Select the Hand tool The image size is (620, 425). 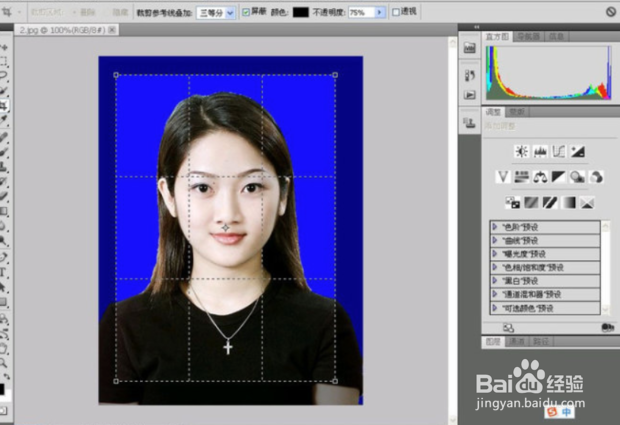[3, 348]
